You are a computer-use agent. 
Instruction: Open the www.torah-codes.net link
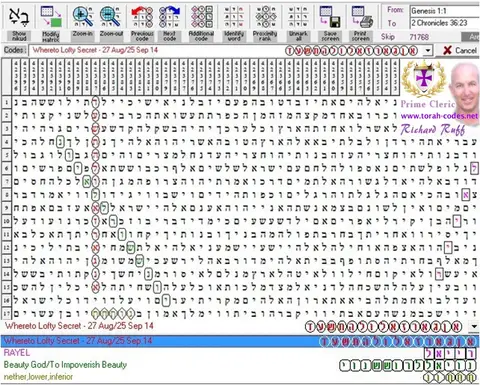(439, 116)
